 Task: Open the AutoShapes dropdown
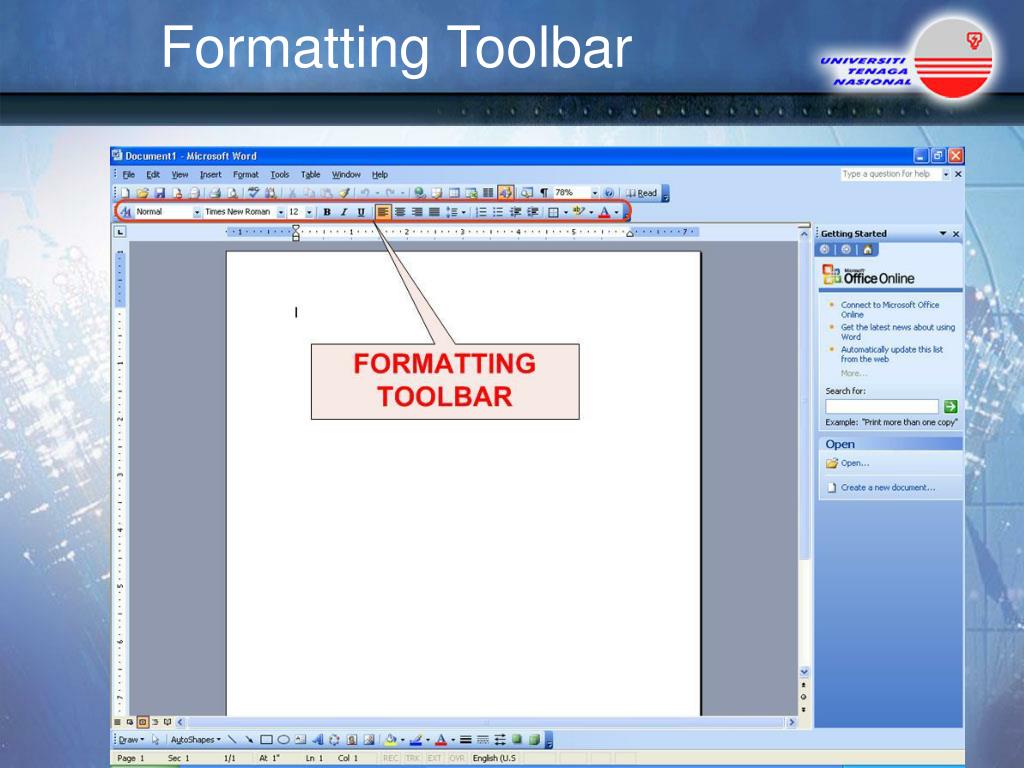click(196, 739)
